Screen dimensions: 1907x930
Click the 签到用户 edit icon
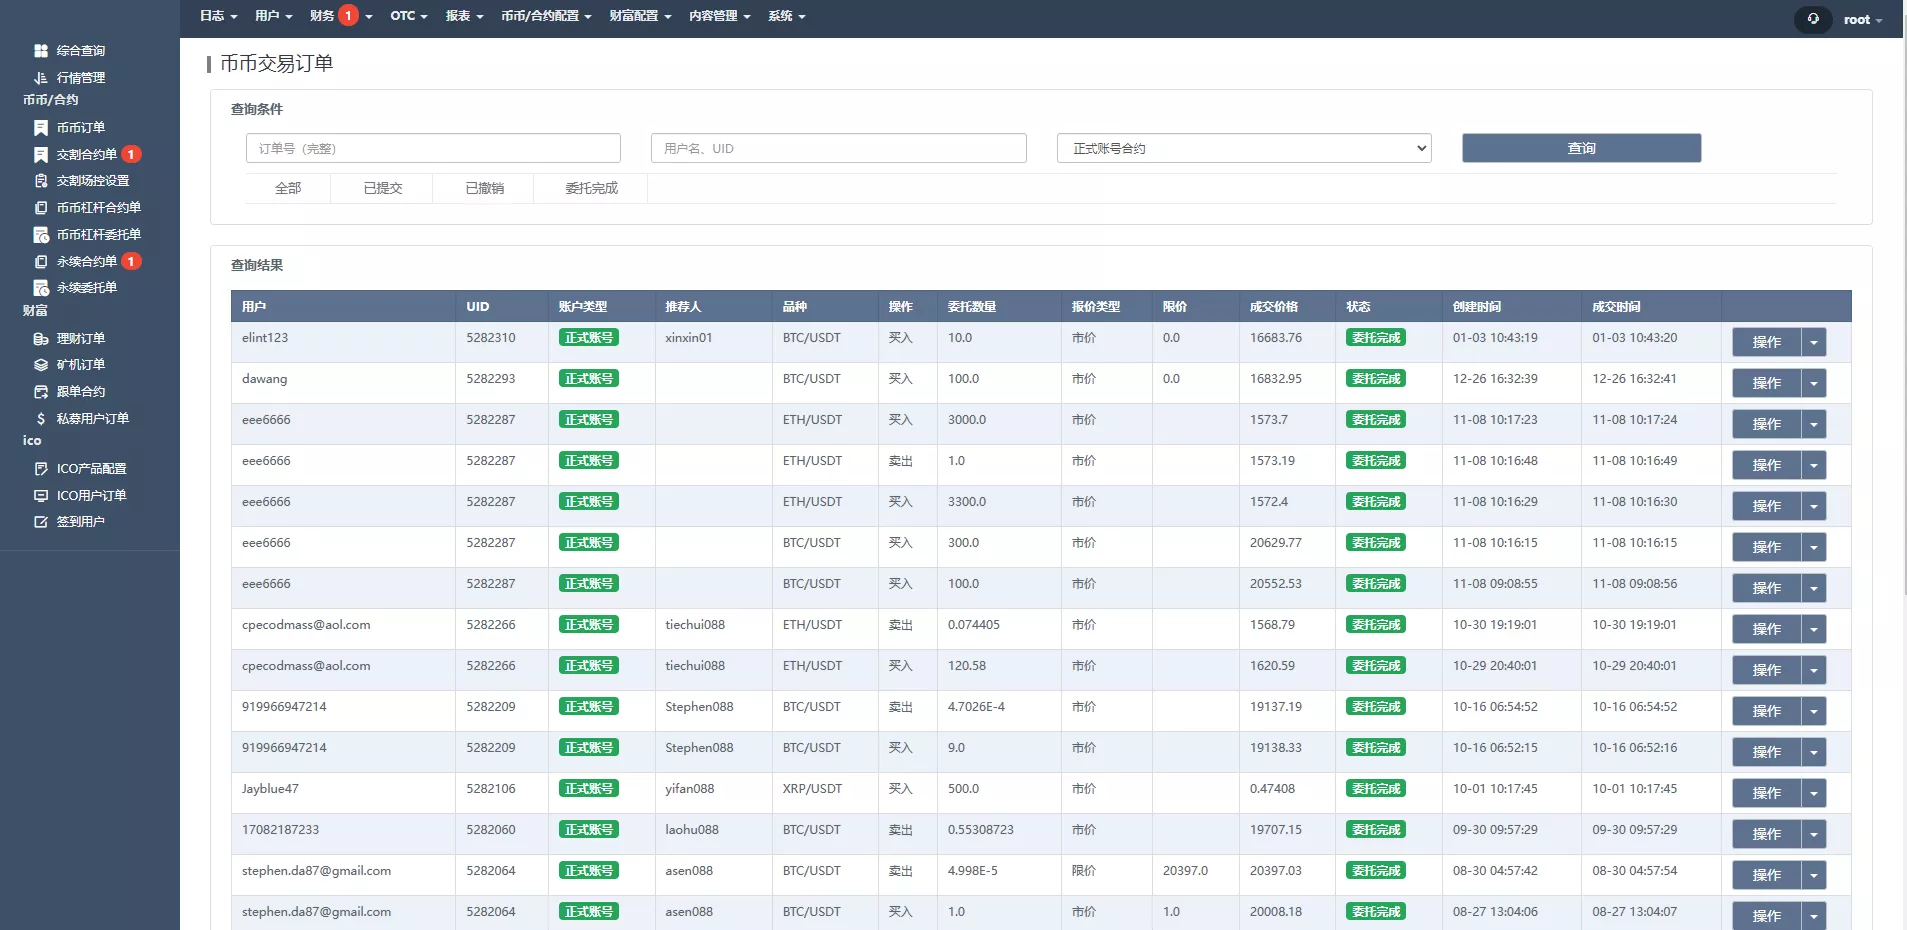tap(41, 522)
